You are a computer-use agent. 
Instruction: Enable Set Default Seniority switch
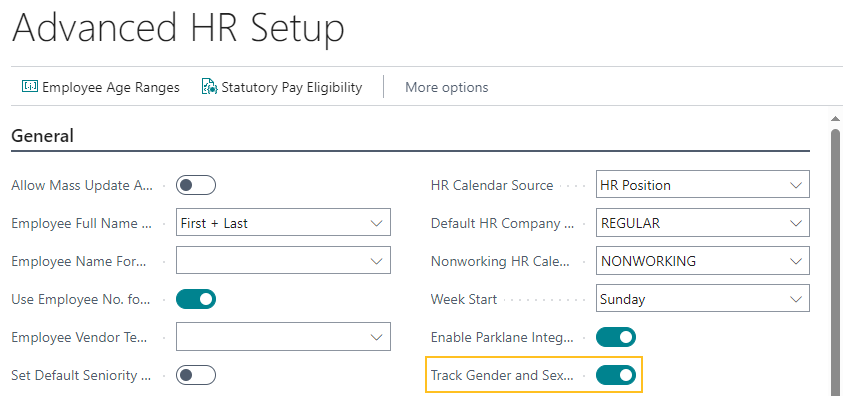click(x=196, y=375)
